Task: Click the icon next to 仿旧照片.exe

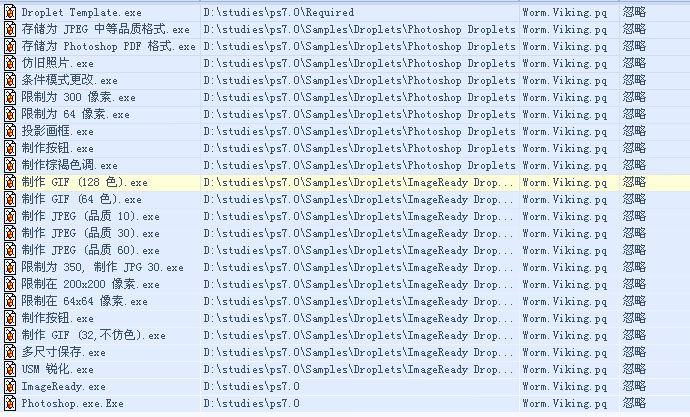Action: [x=10, y=63]
